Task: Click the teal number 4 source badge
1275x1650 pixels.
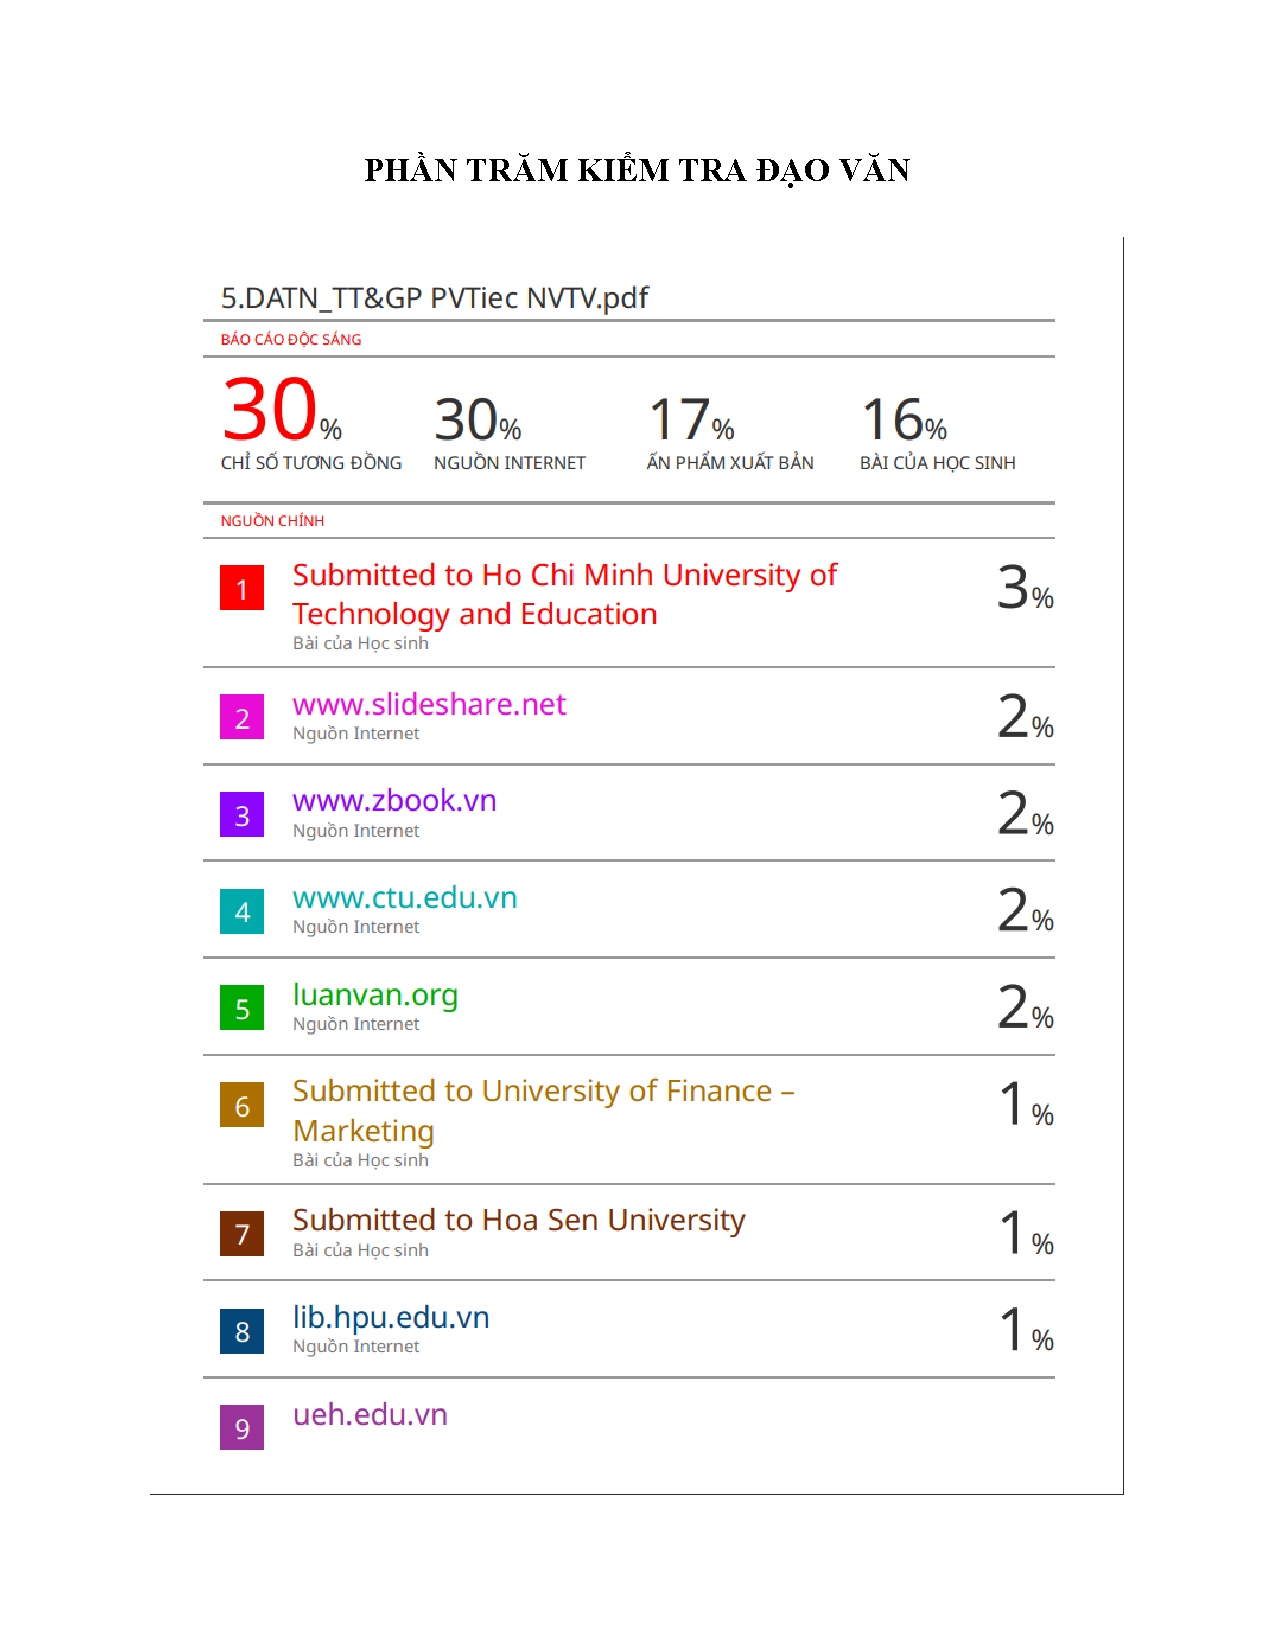Action: click(242, 911)
